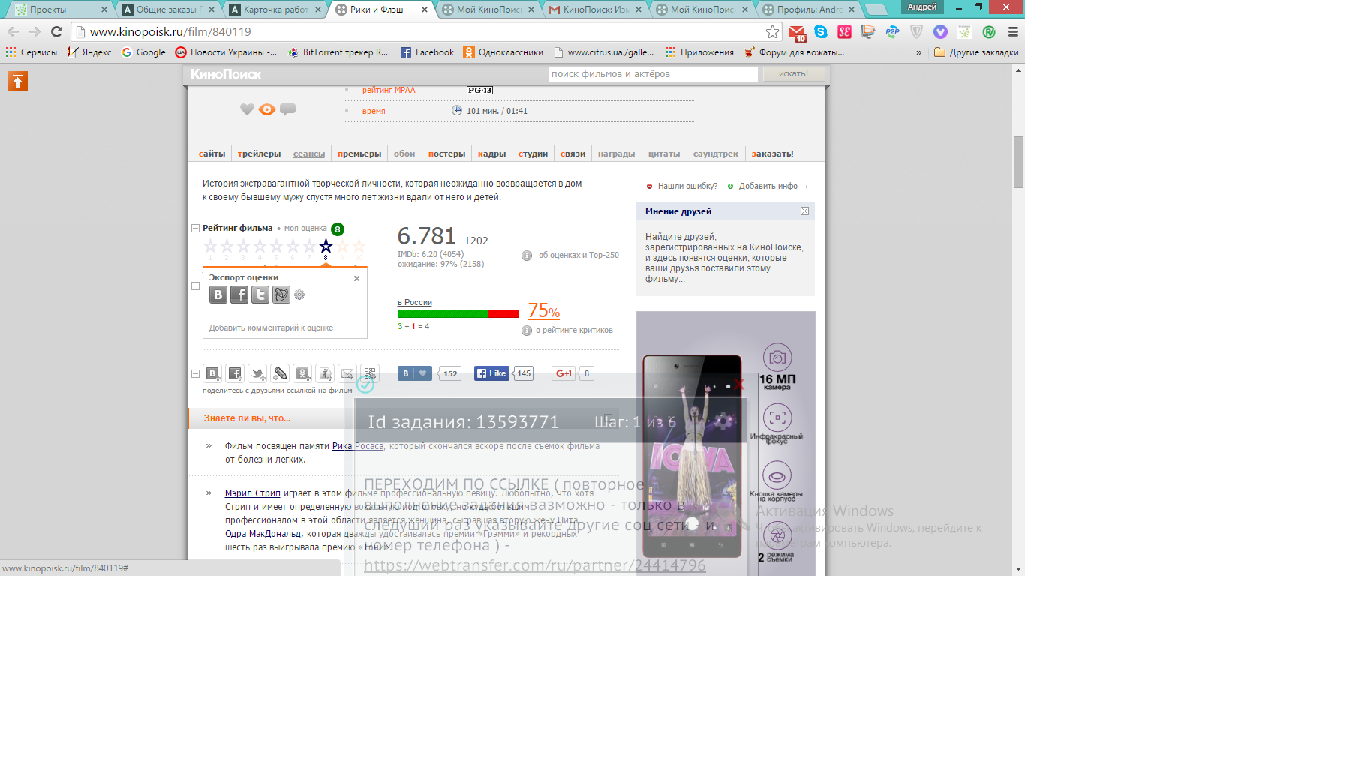Viewport: 1366px width, 768px height.
Task: Close the rating export popup
Action: pyautogui.click(x=357, y=278)
